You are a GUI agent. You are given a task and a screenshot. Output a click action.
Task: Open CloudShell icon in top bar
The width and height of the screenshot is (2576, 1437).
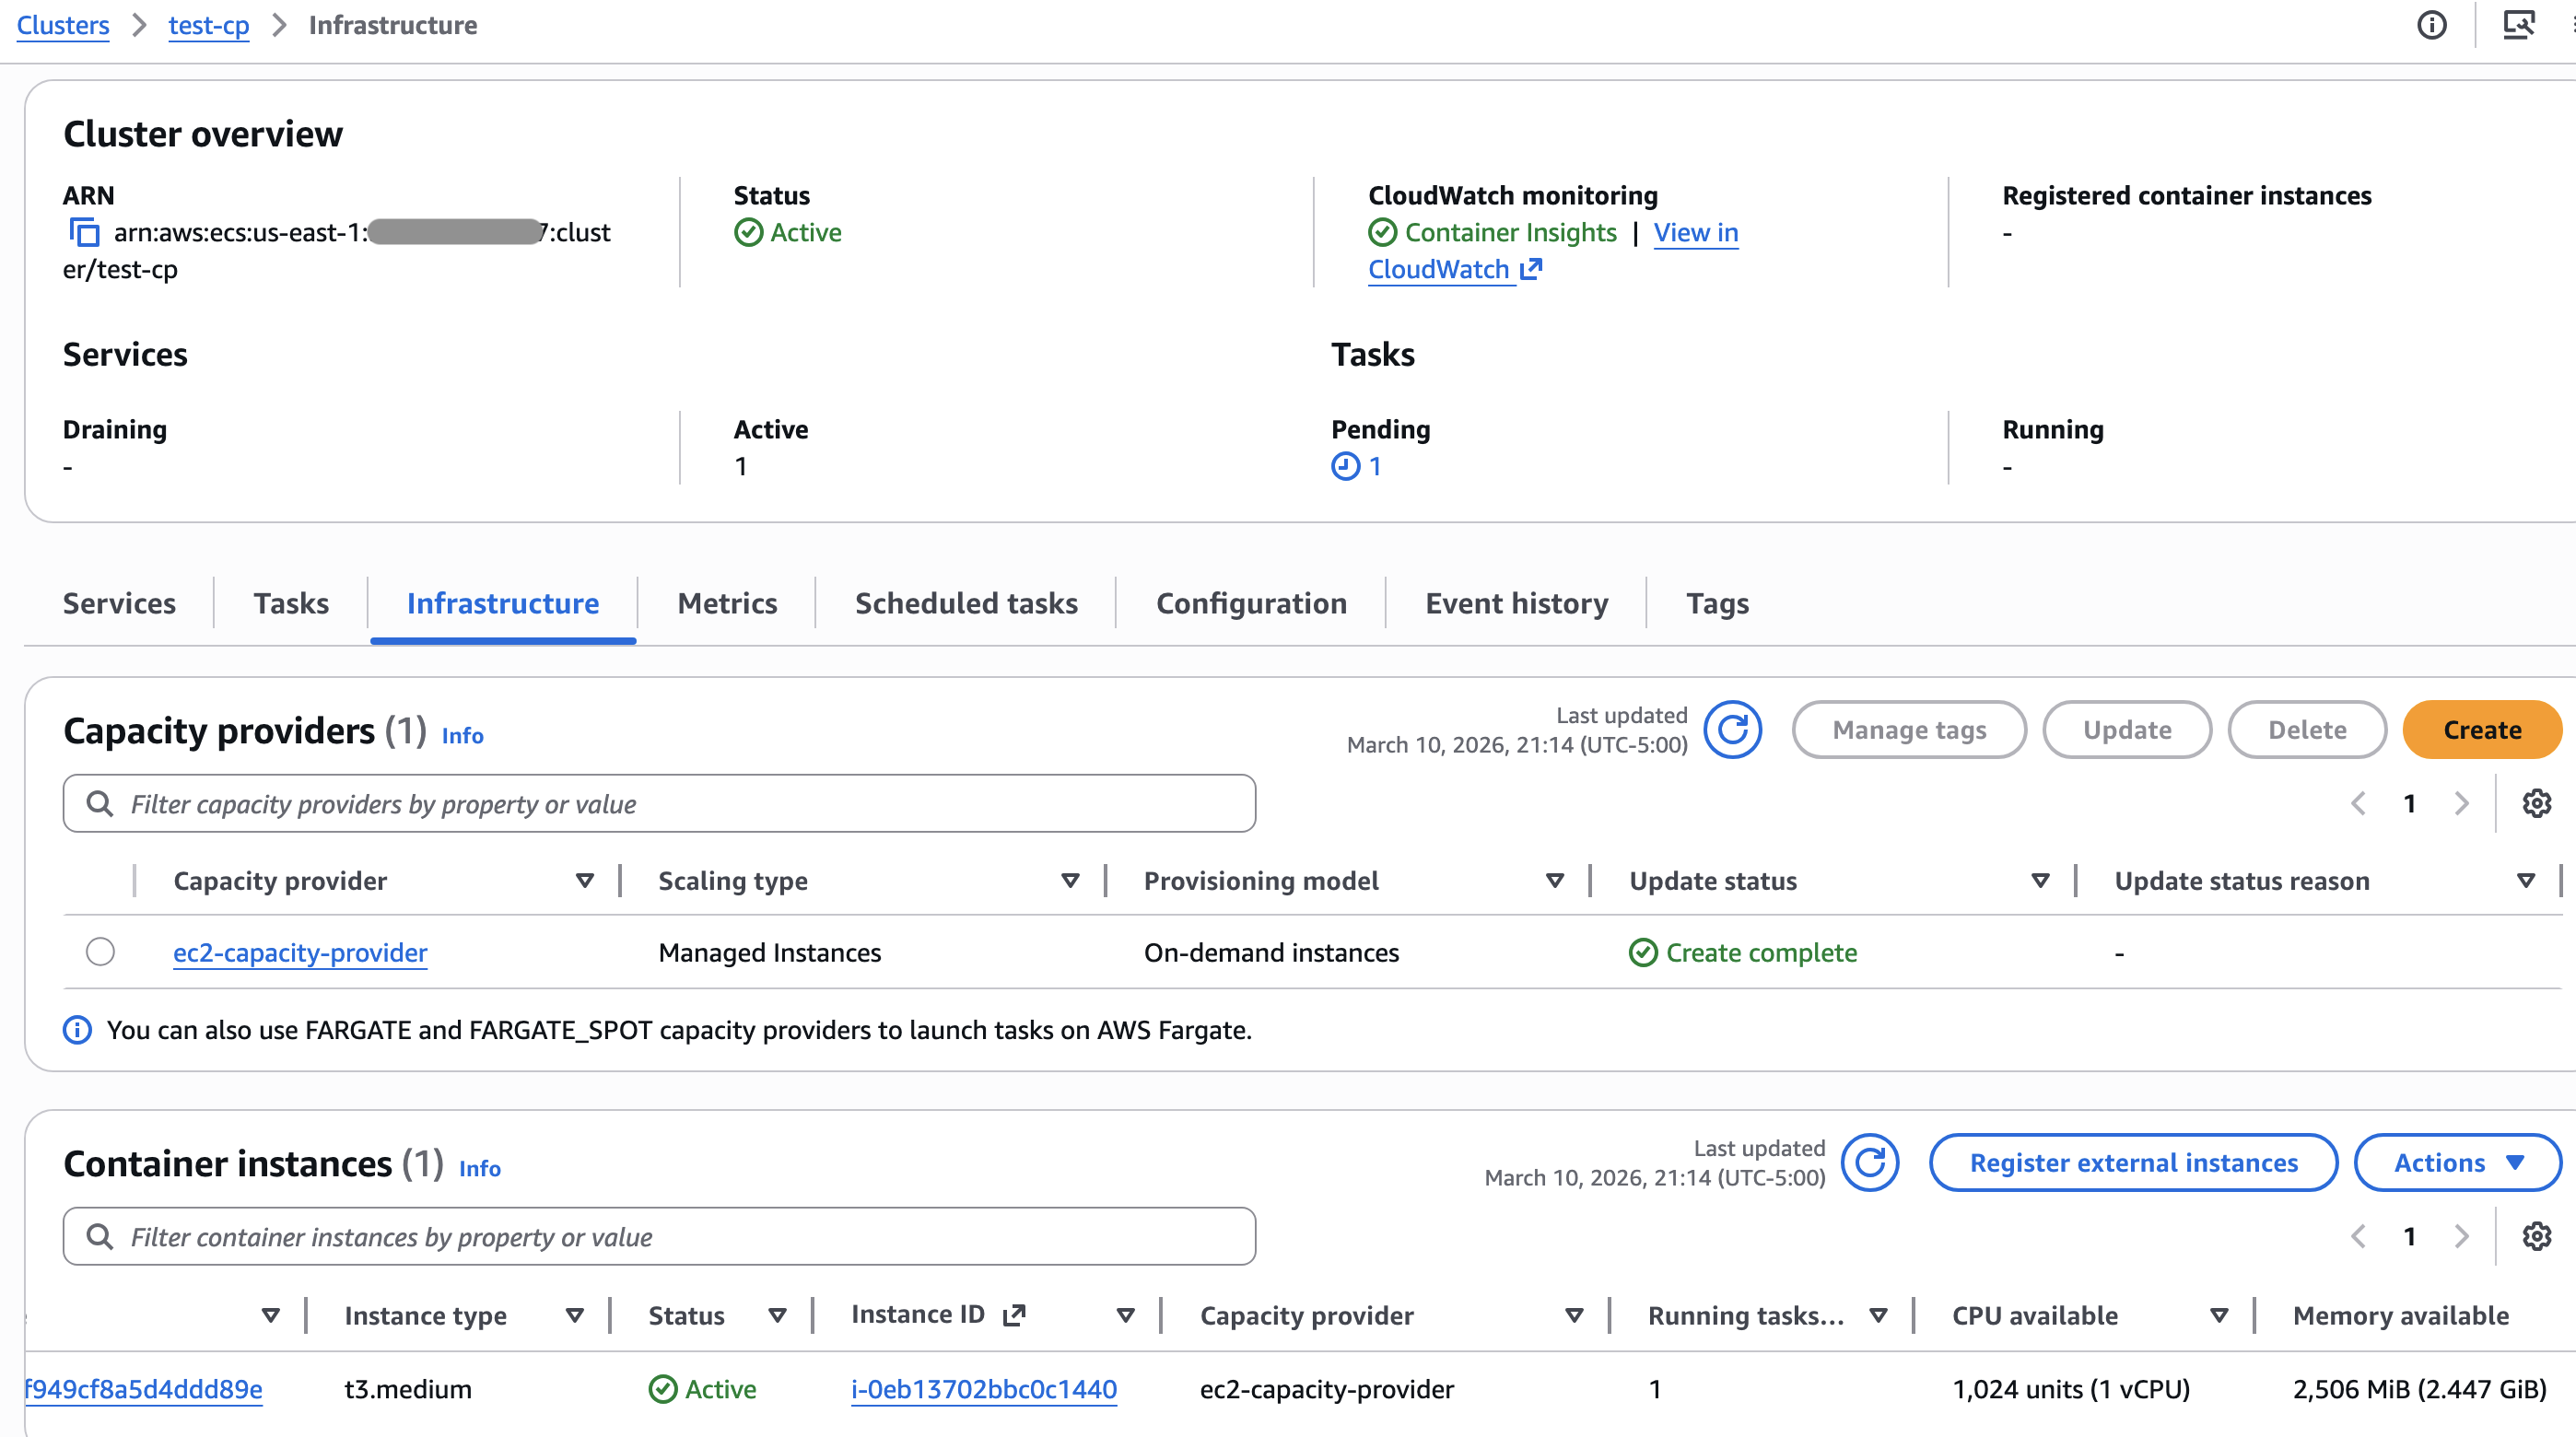[x=2518, y=25]
